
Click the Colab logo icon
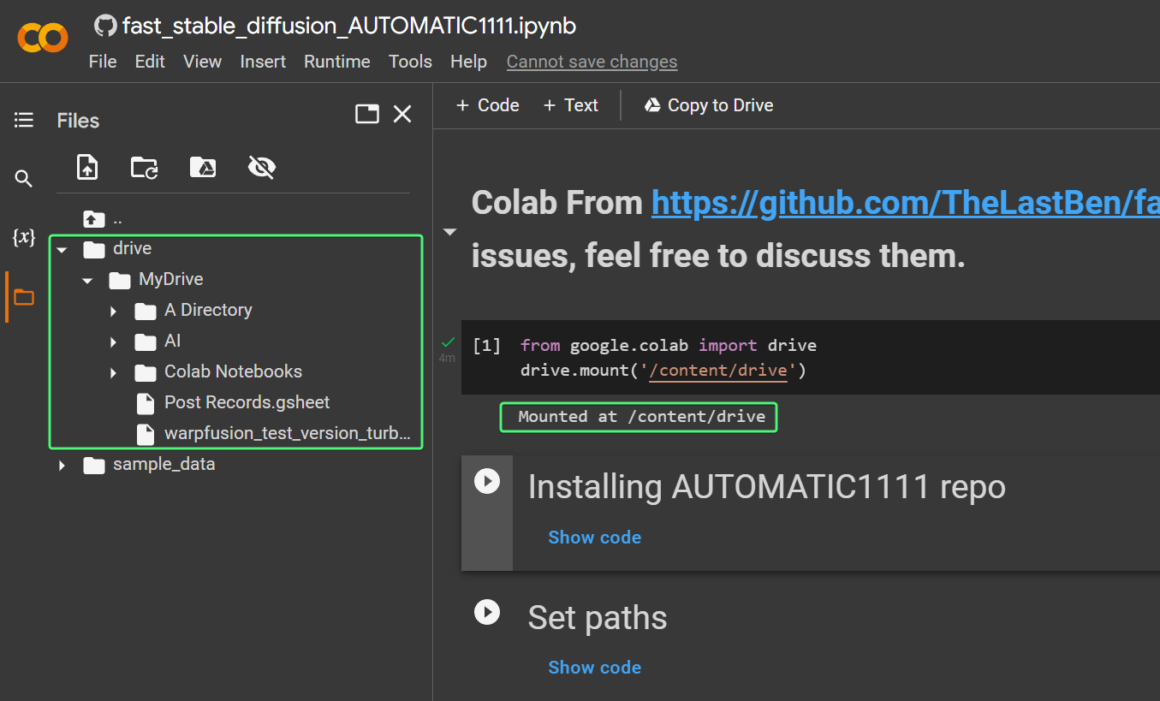coord(43,38)
